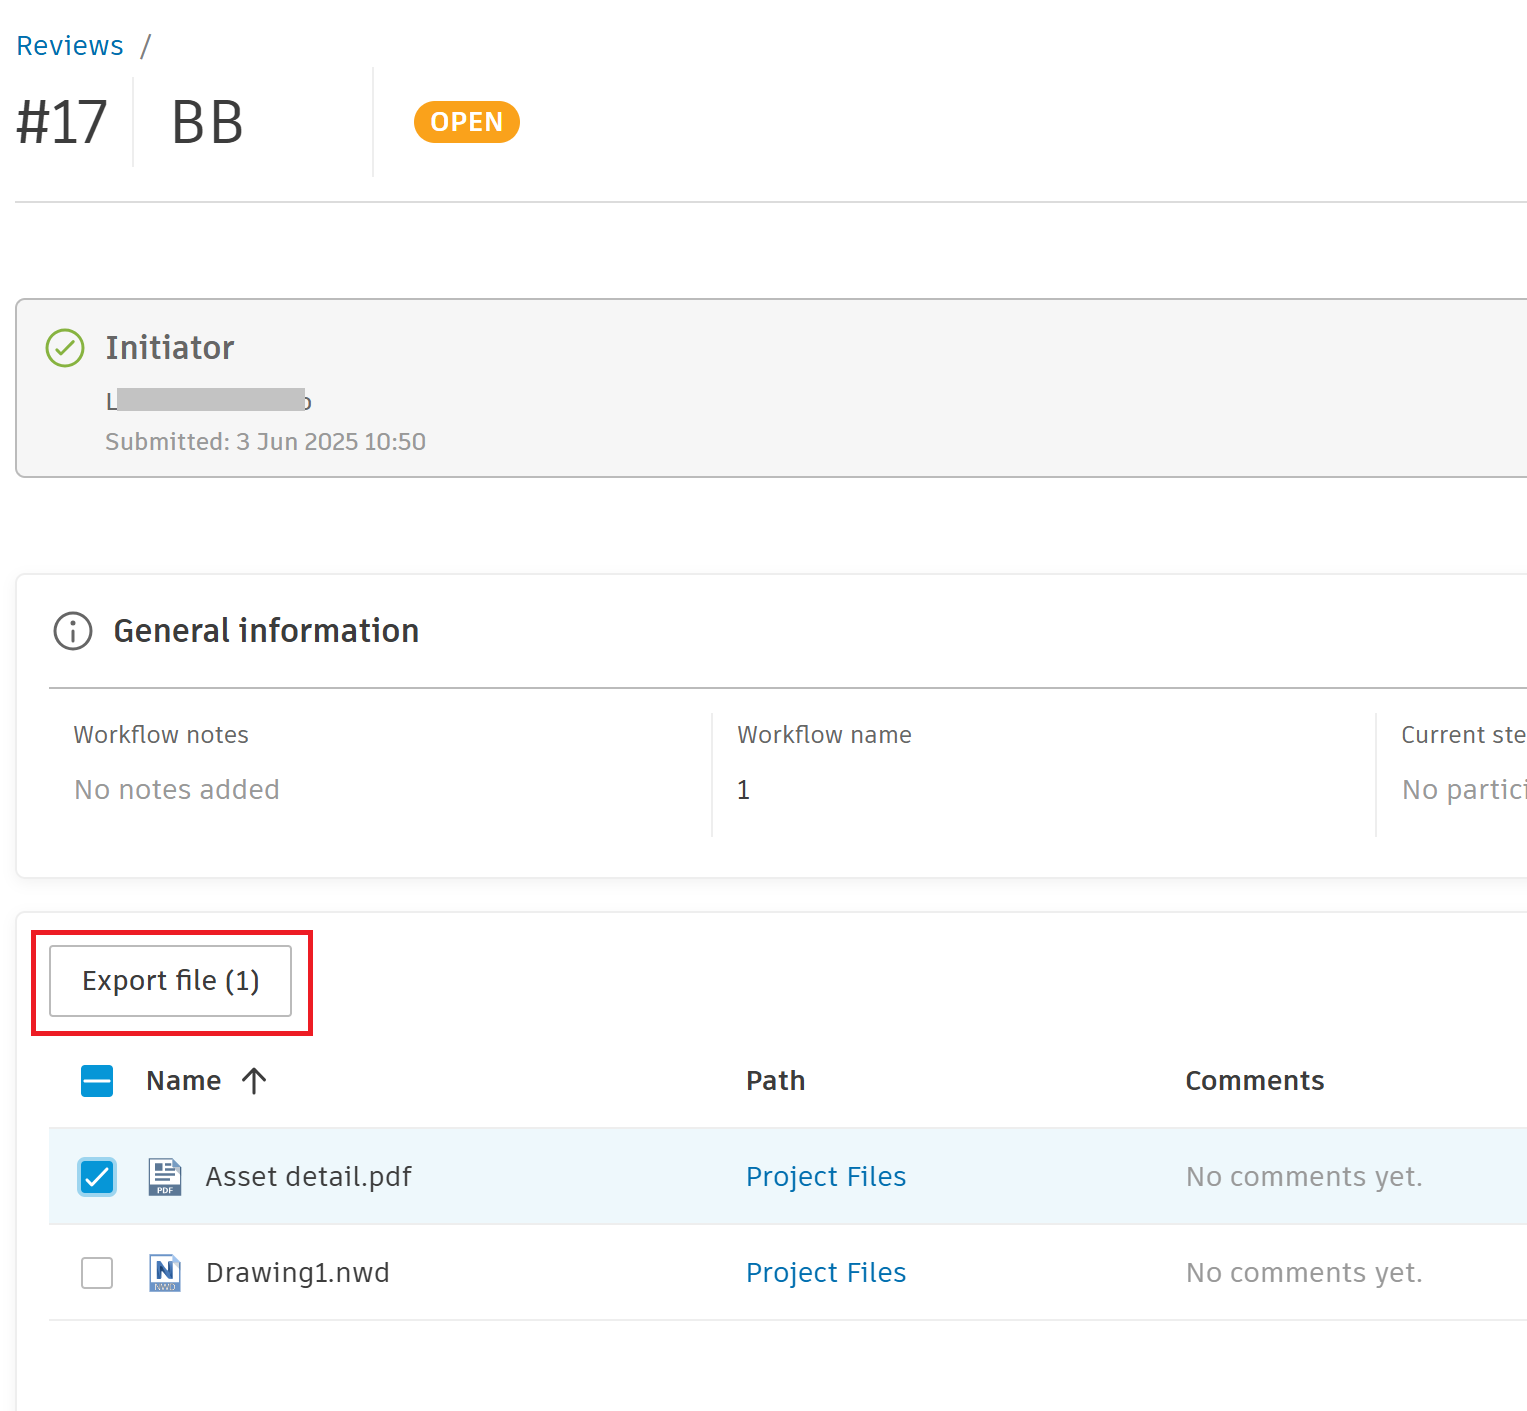Click the Export file (1) button
The width and height of the screenshot is (1527, 1411).
[x=171, y=981]
